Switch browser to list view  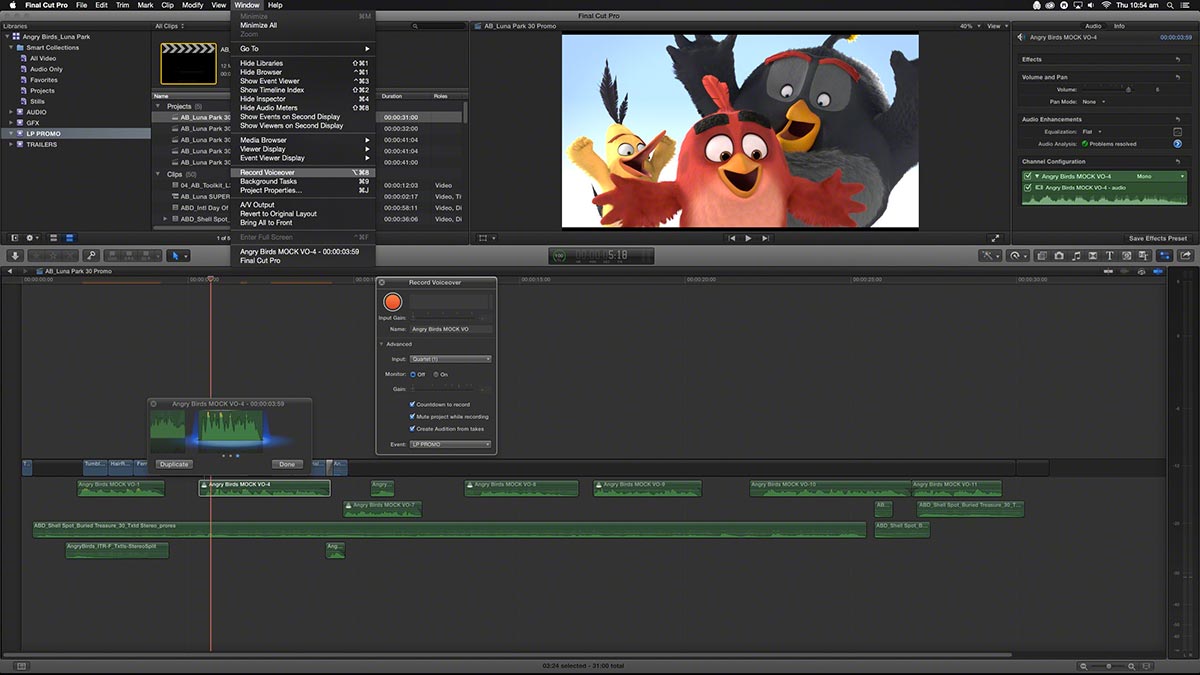pos(69,238)
